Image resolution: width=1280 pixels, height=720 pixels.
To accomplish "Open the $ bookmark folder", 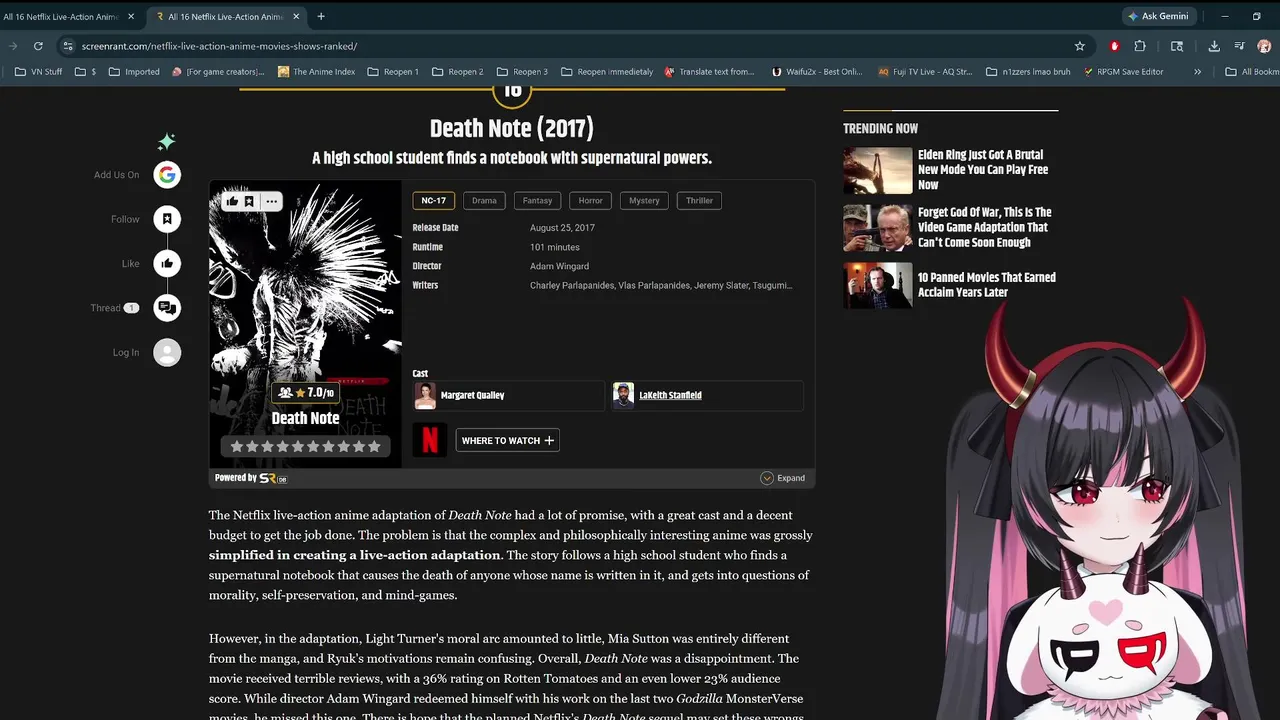I will point(86,72).
